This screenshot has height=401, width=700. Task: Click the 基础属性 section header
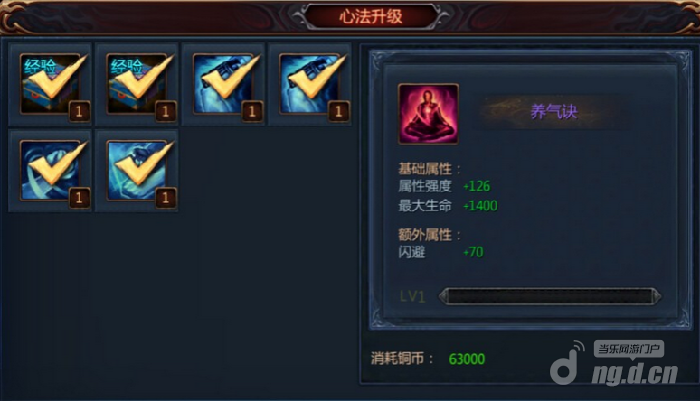click(425, 169)
